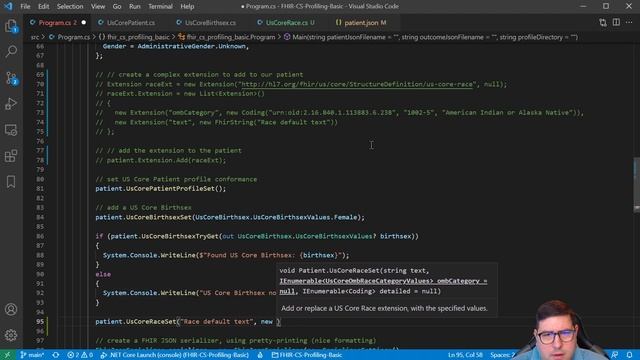
Task: Synchronize changes via status bar icon
Action: [x=56, y=355]
